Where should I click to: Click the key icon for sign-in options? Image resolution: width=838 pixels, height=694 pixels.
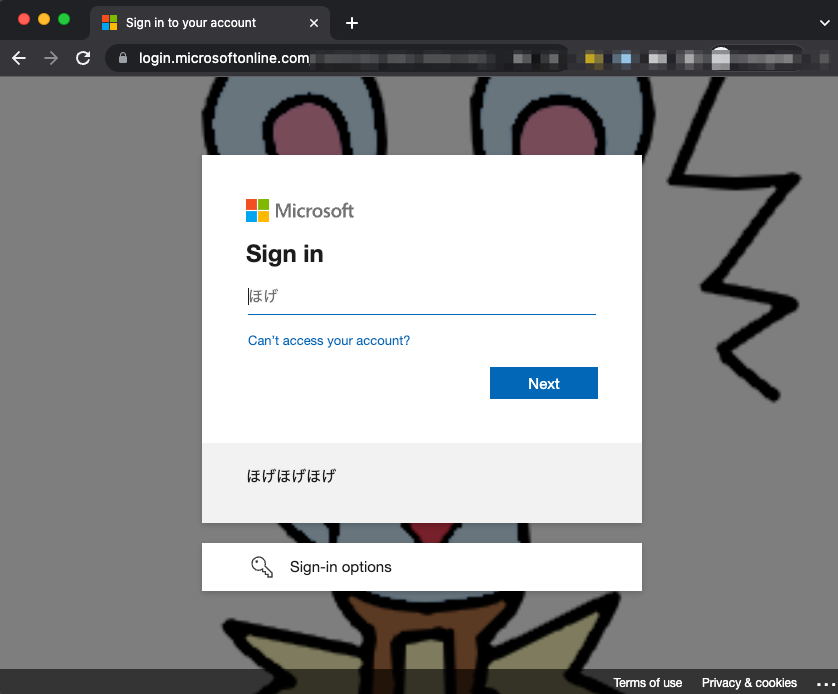coord(262,567)
